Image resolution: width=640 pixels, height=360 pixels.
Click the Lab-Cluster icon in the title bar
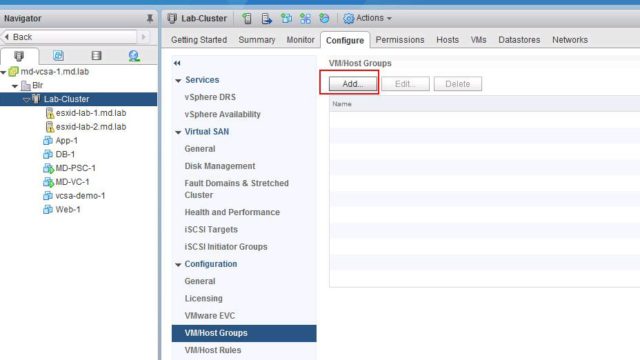[x=172, y=18]
